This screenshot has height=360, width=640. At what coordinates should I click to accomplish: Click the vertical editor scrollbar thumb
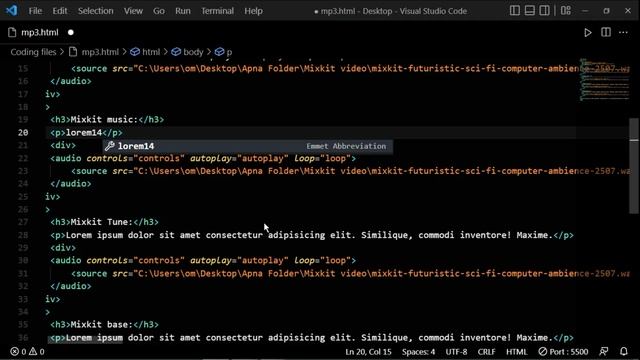pyautogui.click(x=634, y=165)
